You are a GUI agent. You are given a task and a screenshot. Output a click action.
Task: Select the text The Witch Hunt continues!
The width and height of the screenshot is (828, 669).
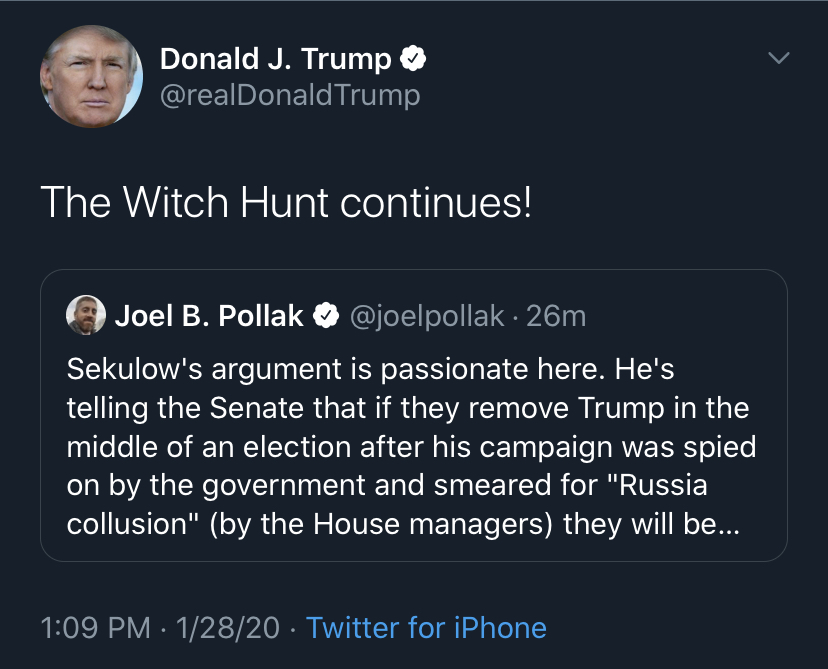coord(286,202)
